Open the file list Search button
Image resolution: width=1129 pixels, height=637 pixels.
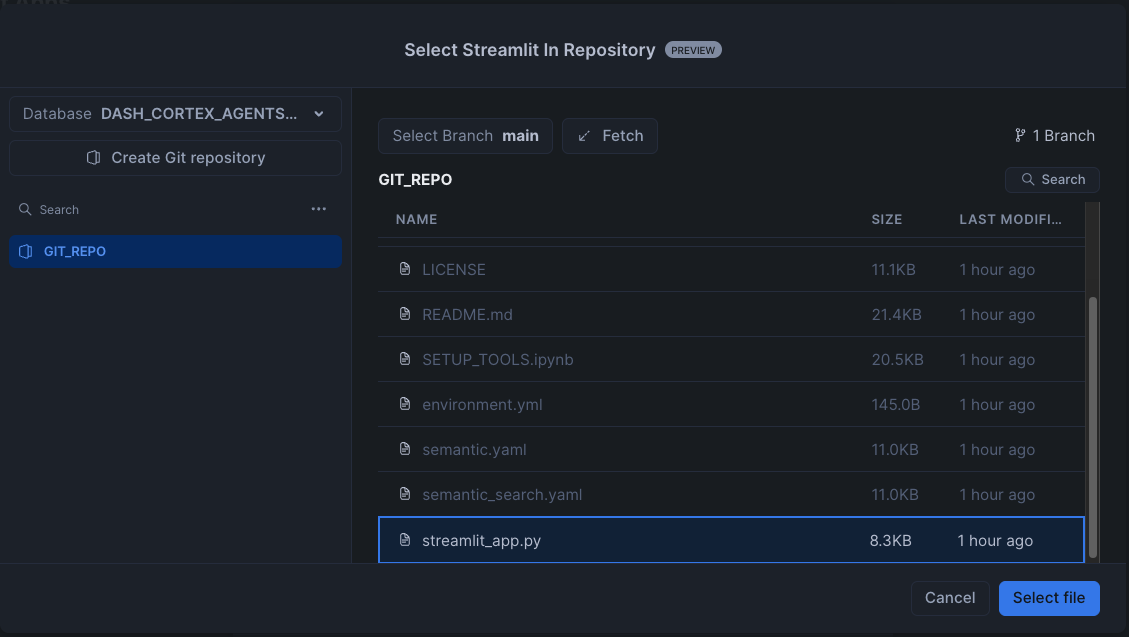coord(1052,180)
